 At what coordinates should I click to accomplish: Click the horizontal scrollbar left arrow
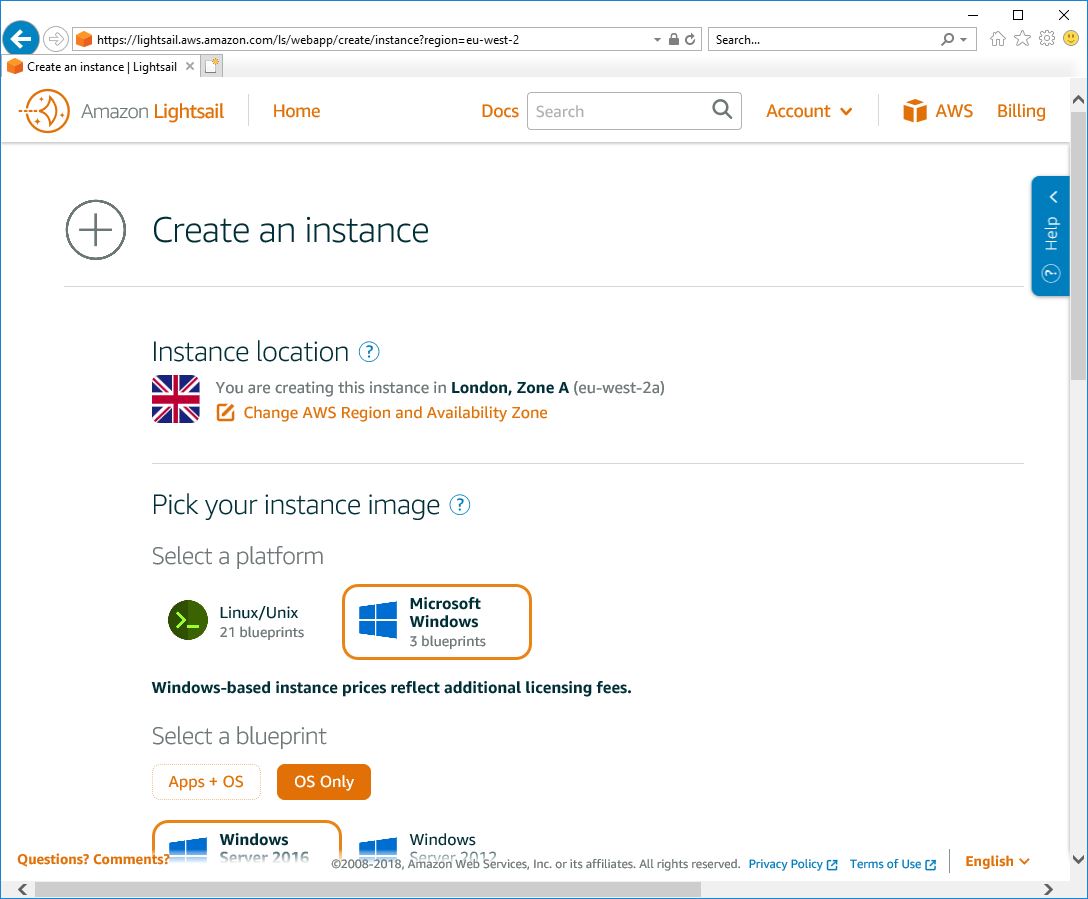coord(22,889)
